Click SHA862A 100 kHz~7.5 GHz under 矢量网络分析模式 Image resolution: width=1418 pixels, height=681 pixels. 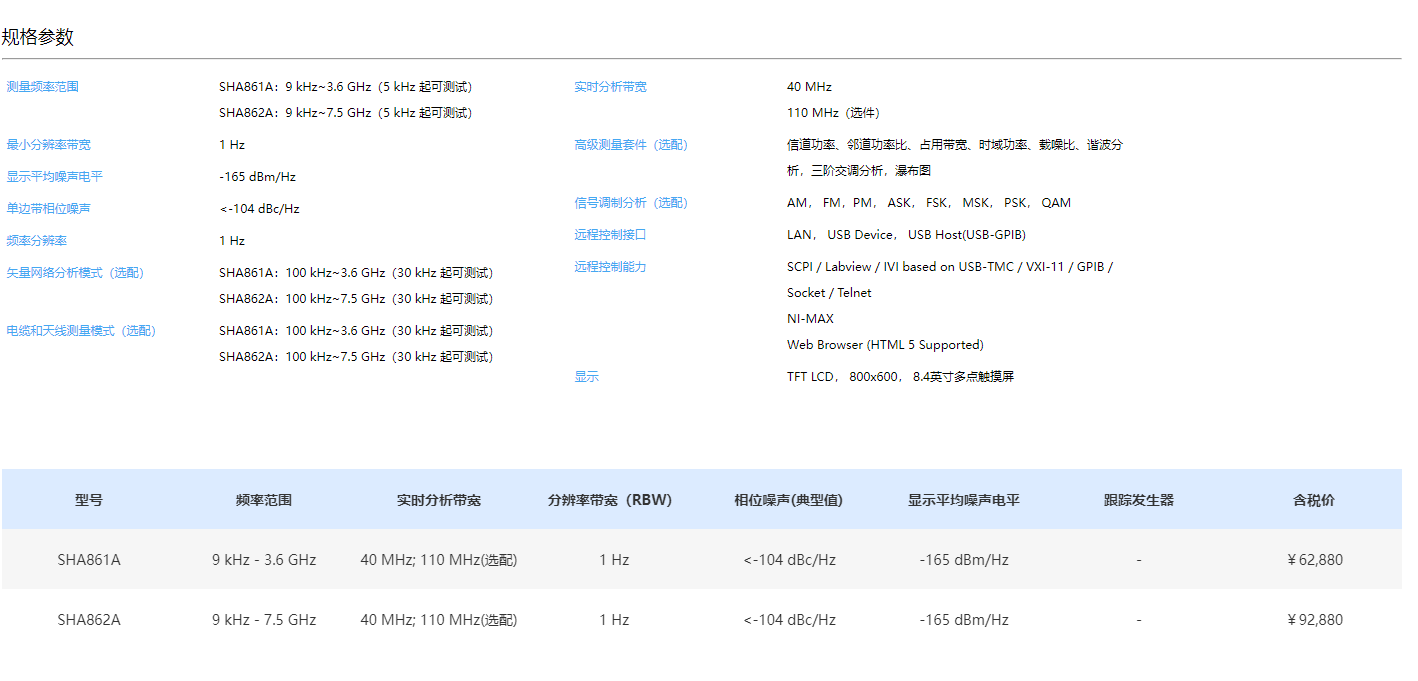tap(356, 299)
